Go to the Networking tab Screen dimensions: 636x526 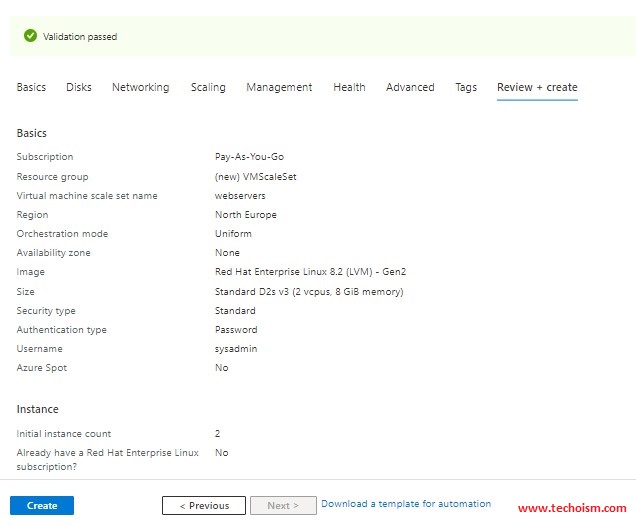141,87
